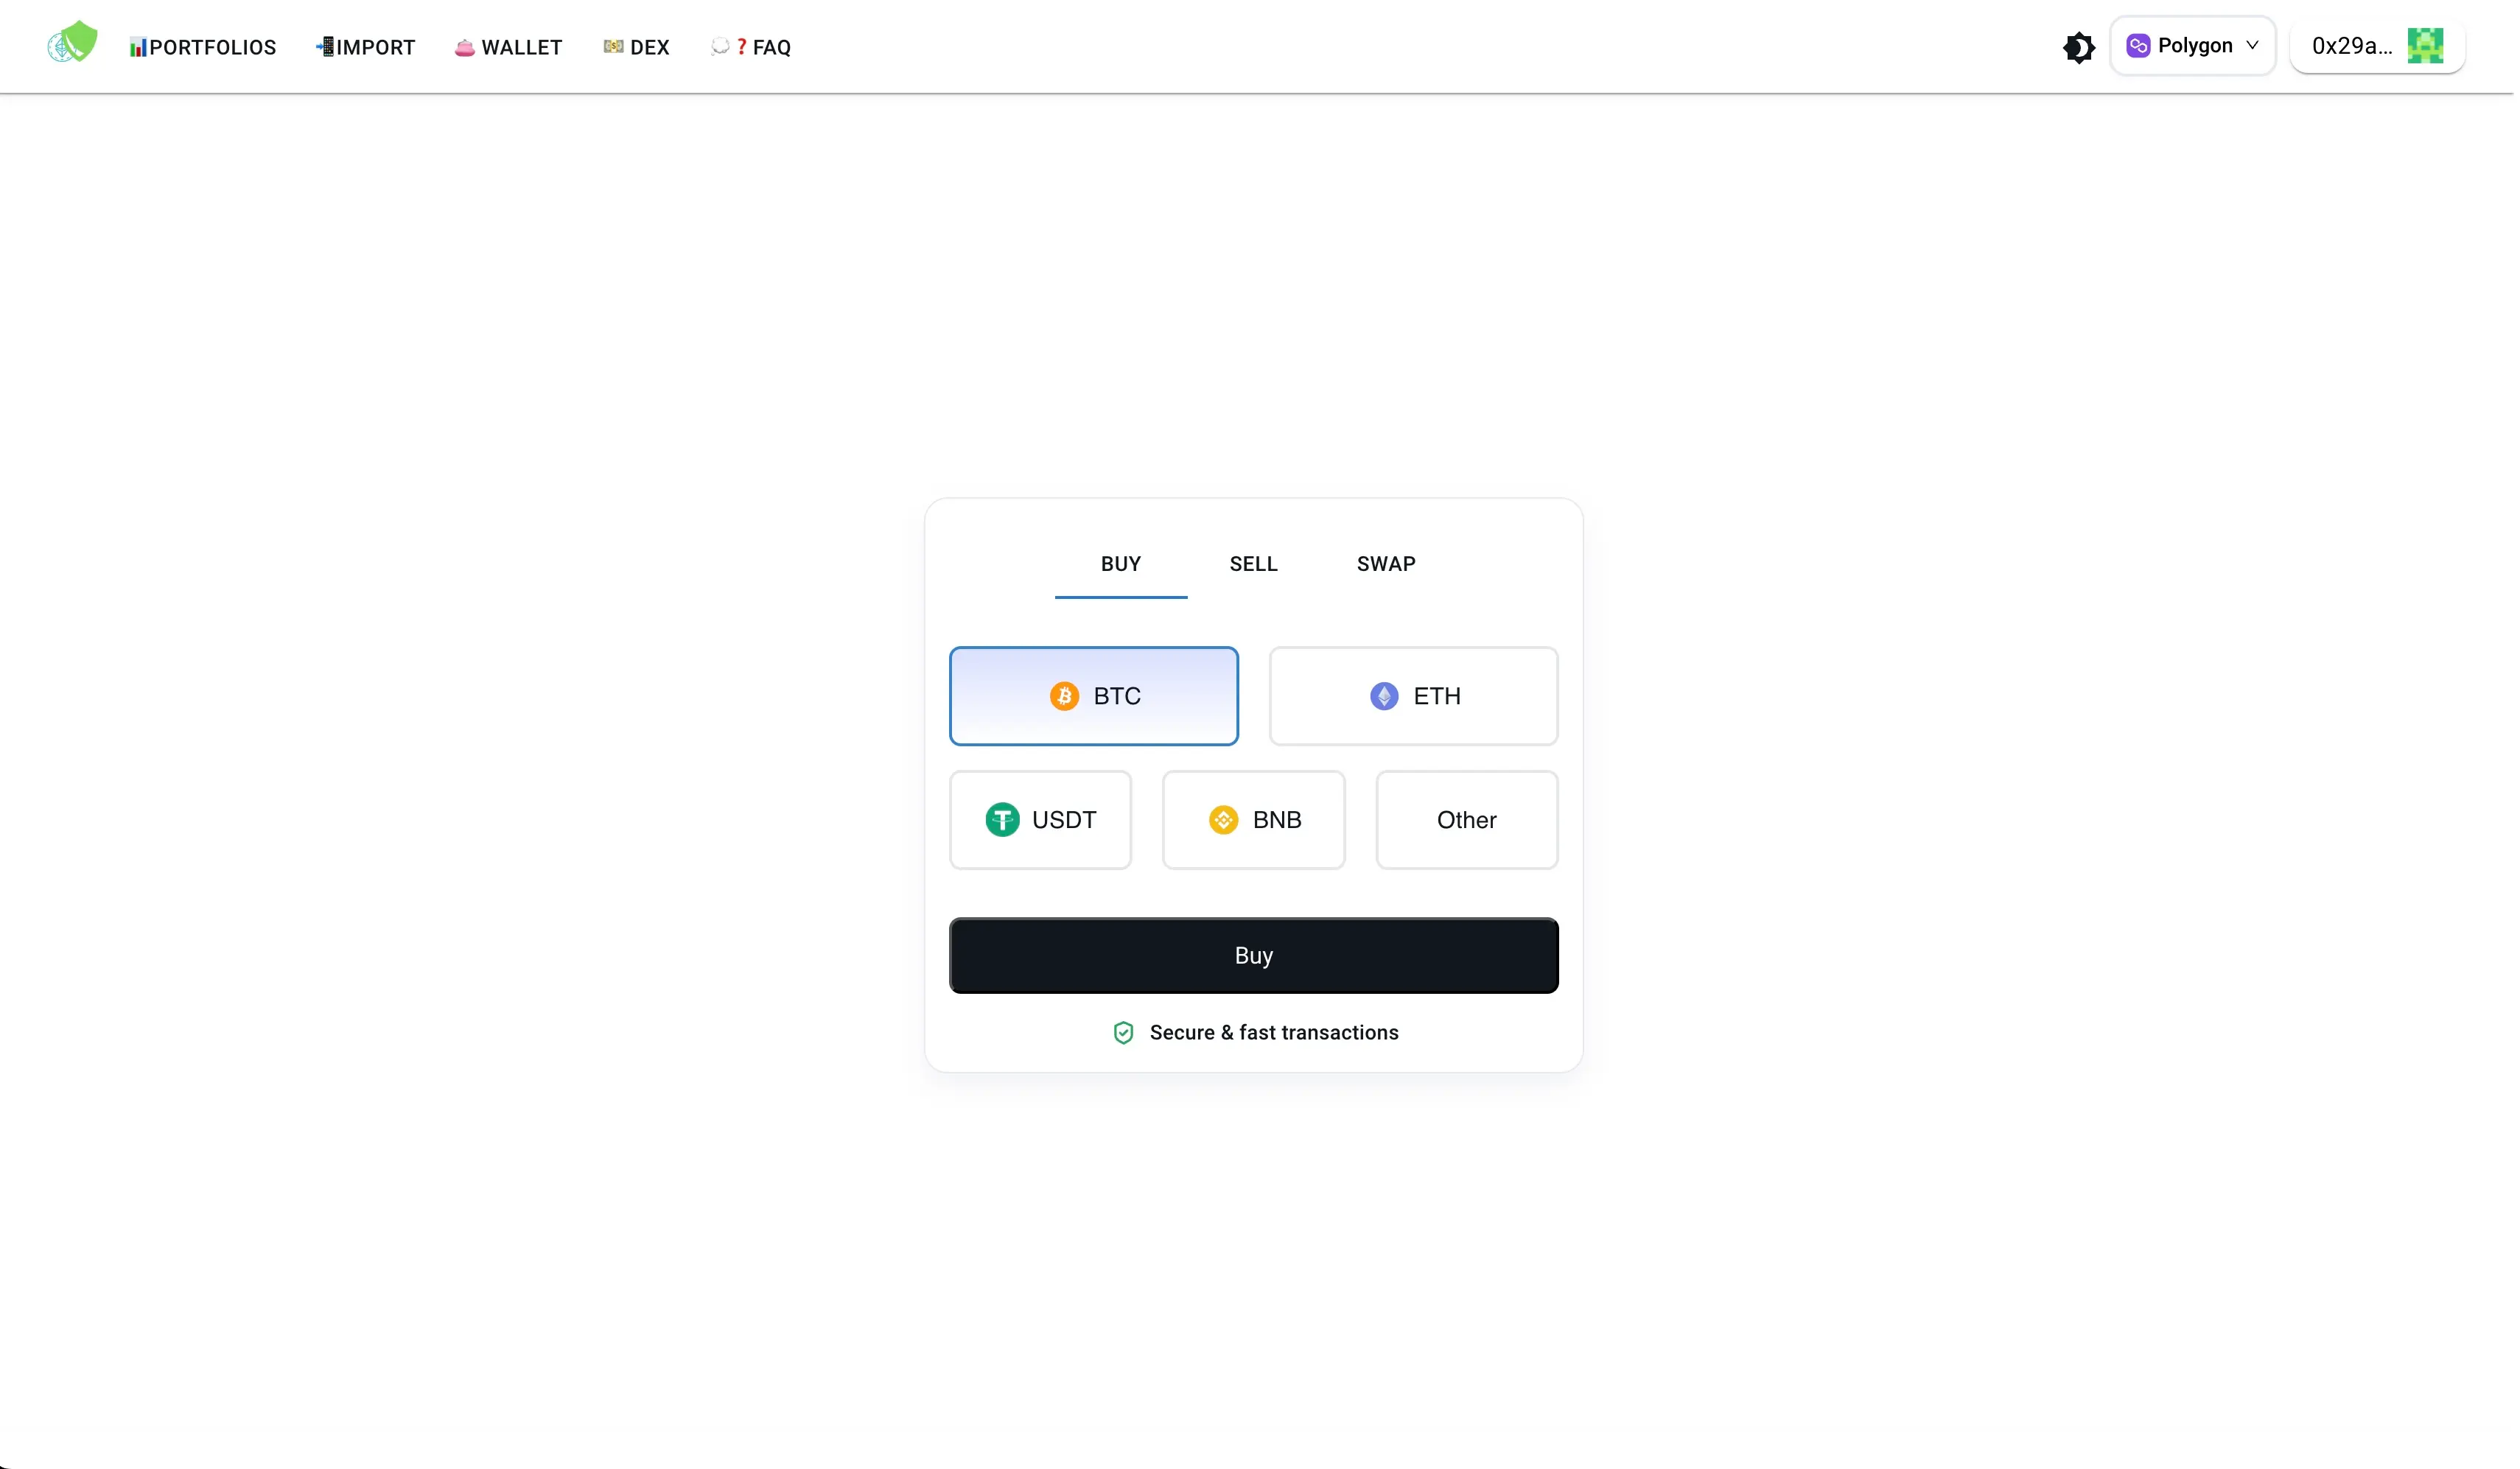This screenshot has width=2520, height=1469.
Task: Toggle dark mode with the moon icon
Action: pos(2080,46)
